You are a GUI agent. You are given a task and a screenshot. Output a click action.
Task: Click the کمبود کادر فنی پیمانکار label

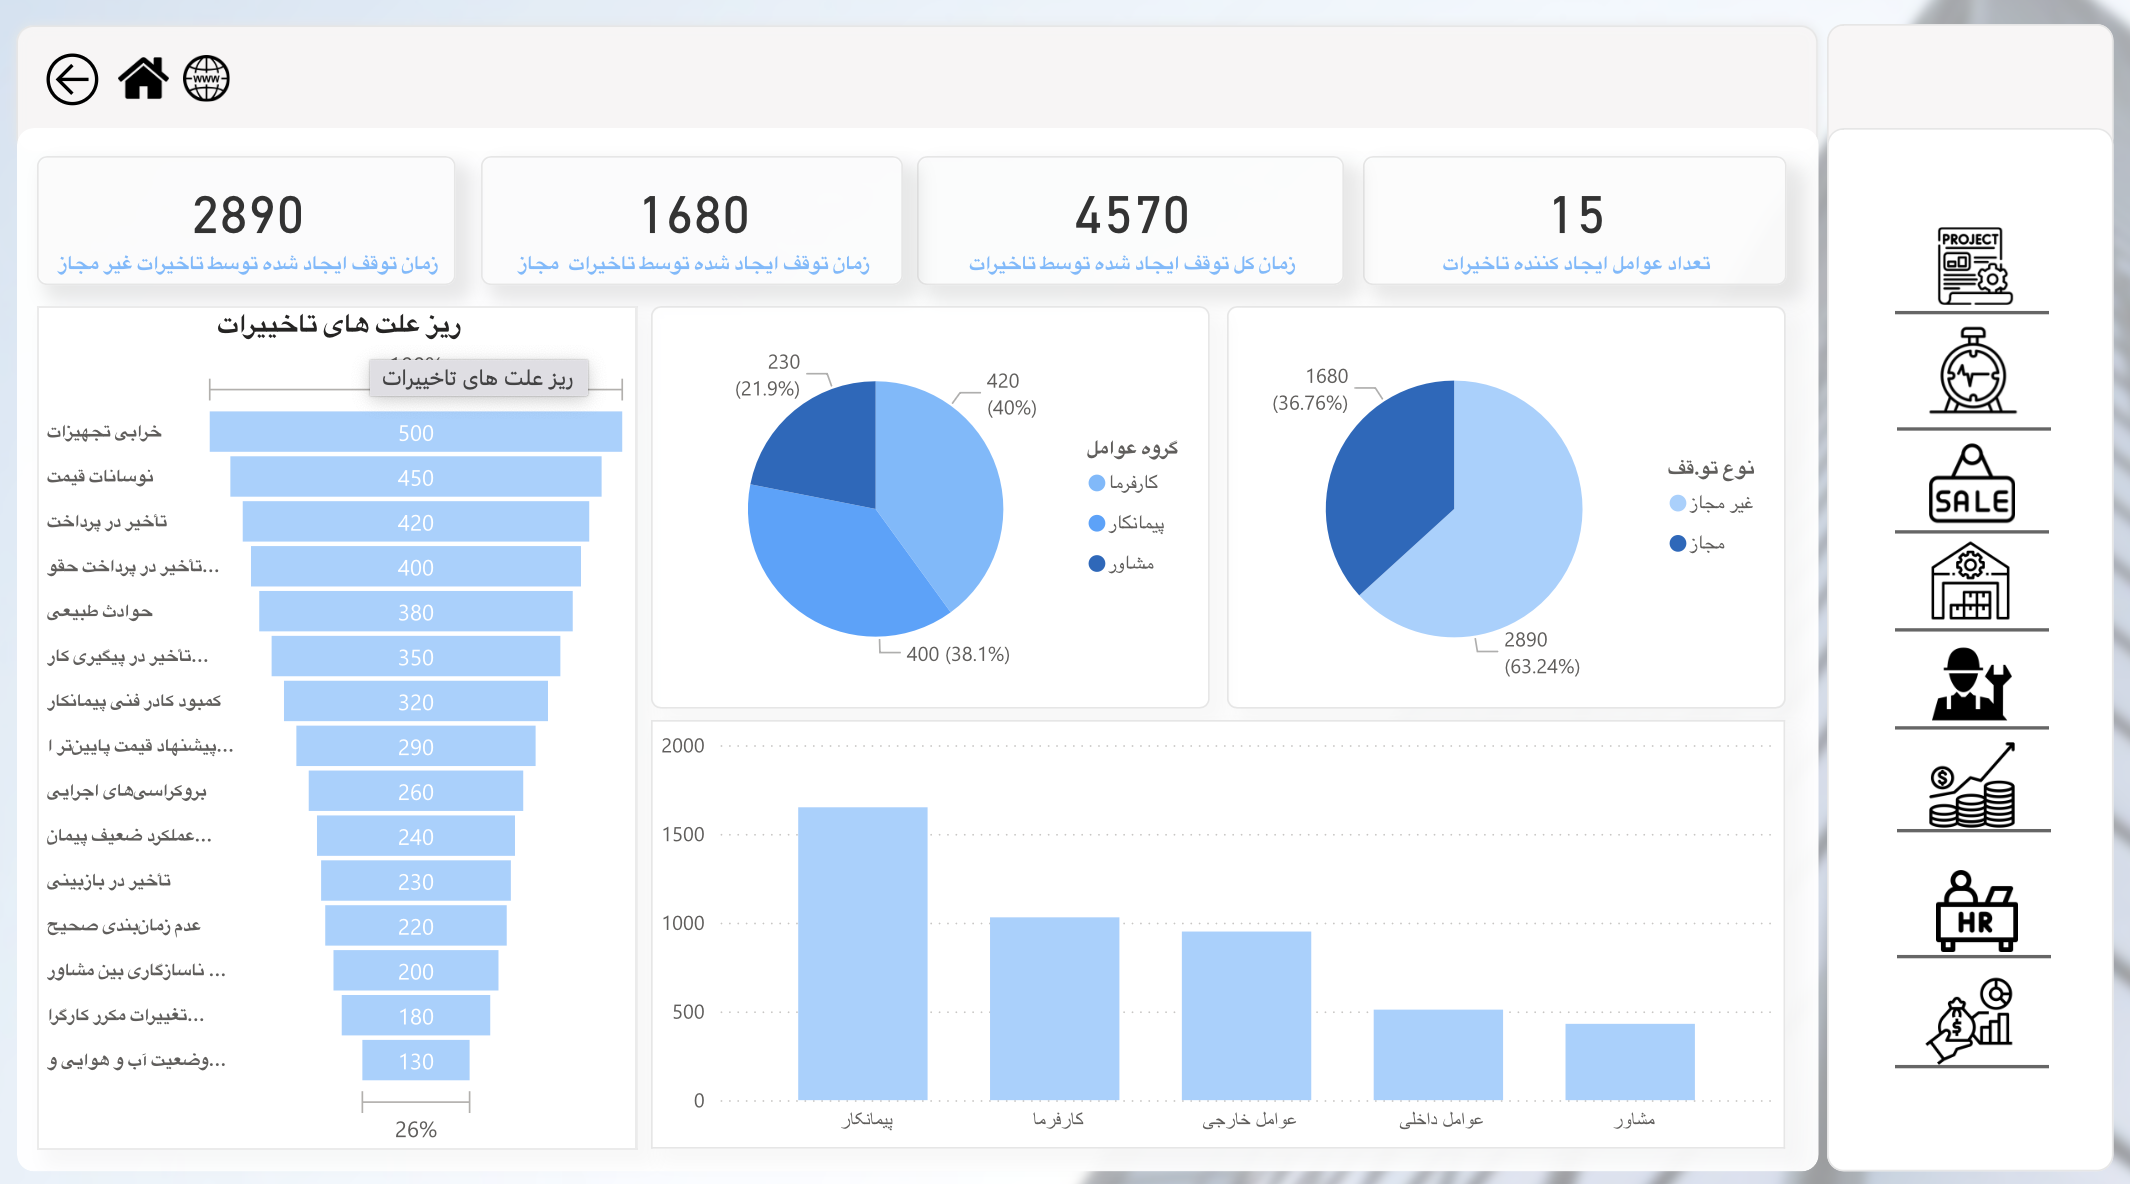click(x=134, y=701)
